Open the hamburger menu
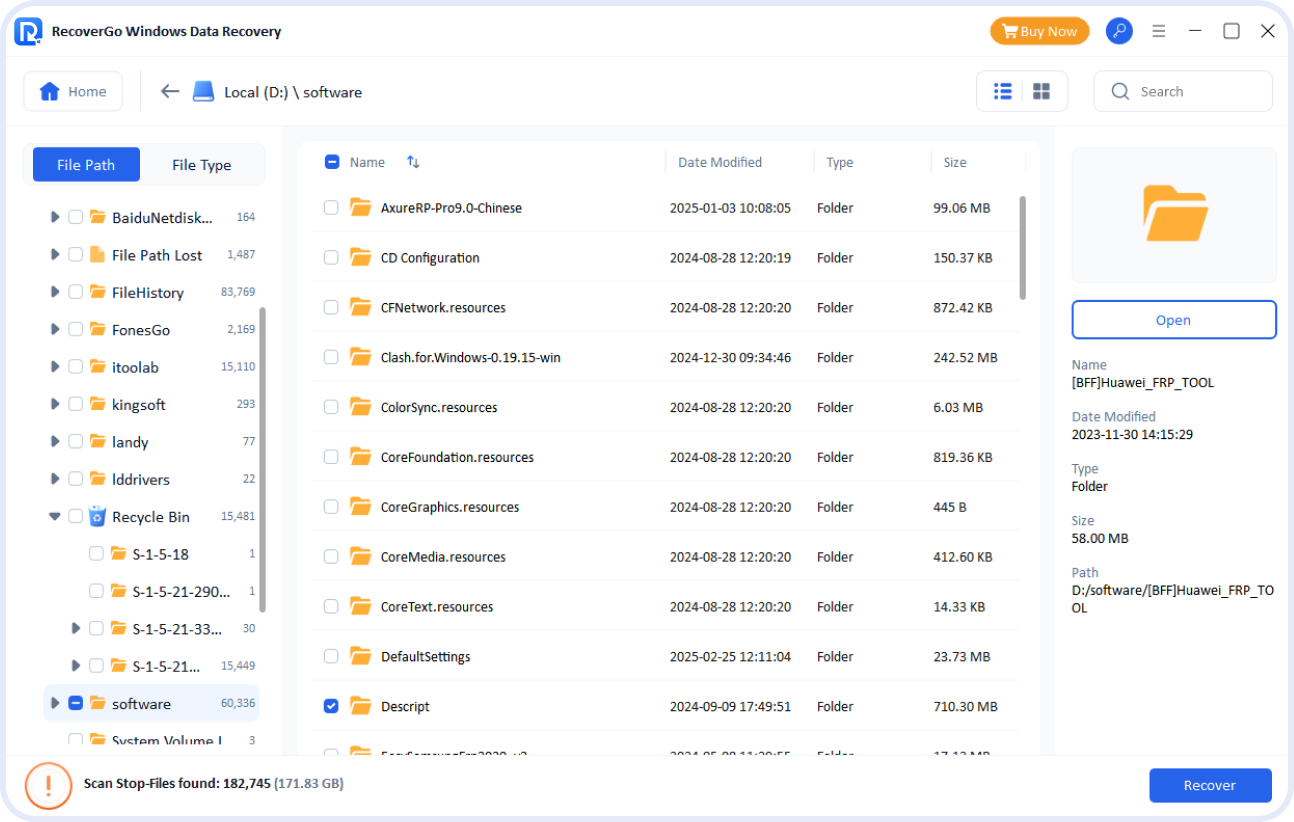 (x=1159, y=30)
